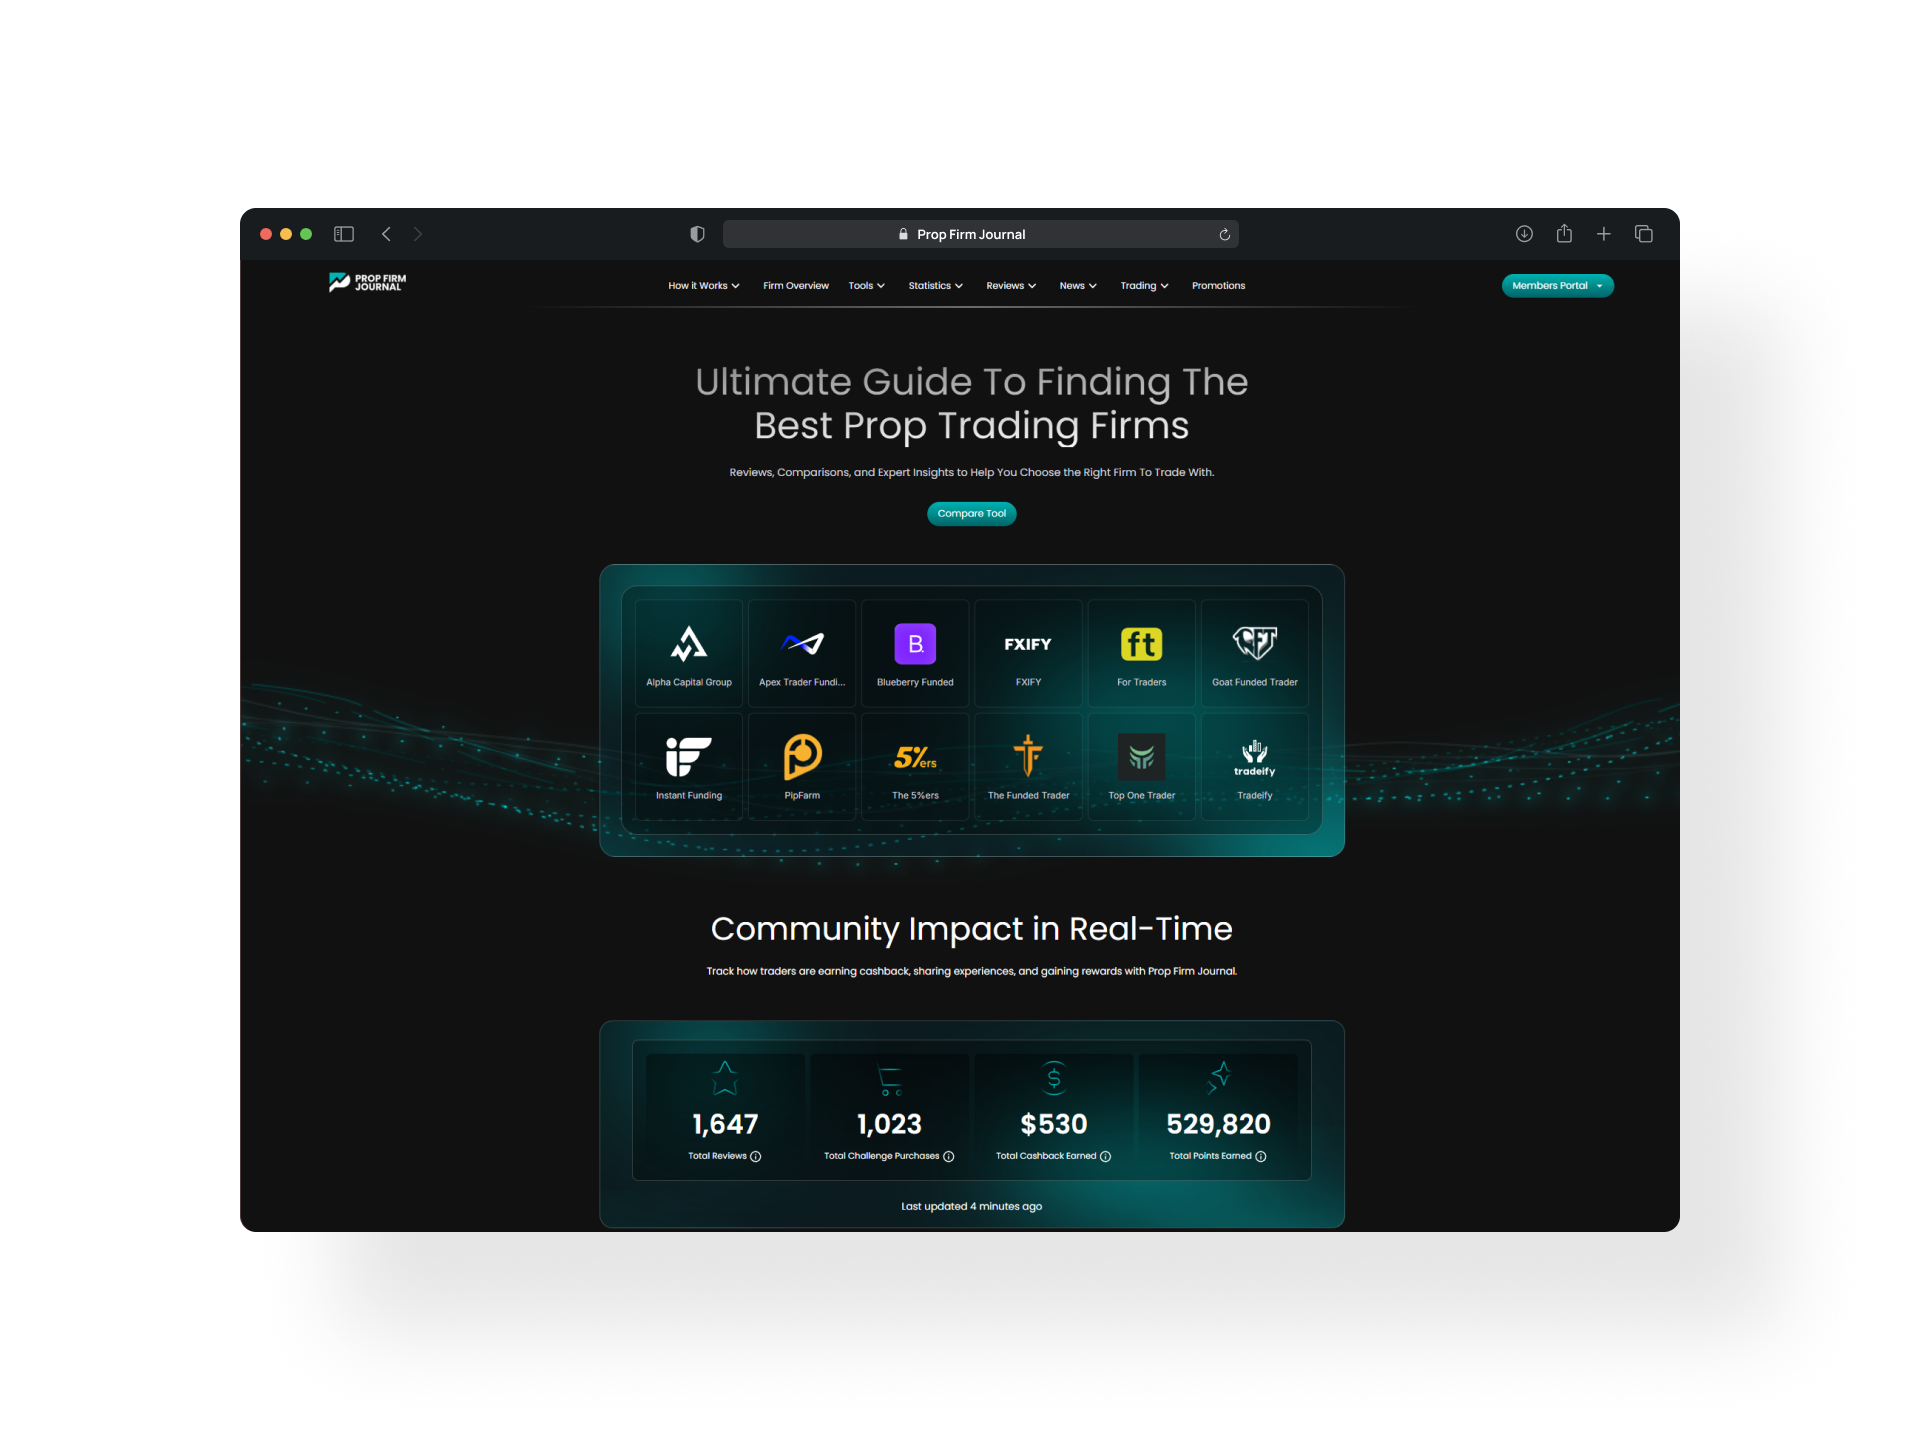The height and width of the screenshot is (1440, 1920).
Task: Select The 5%ers logo
Action: [x=915, y=757]
